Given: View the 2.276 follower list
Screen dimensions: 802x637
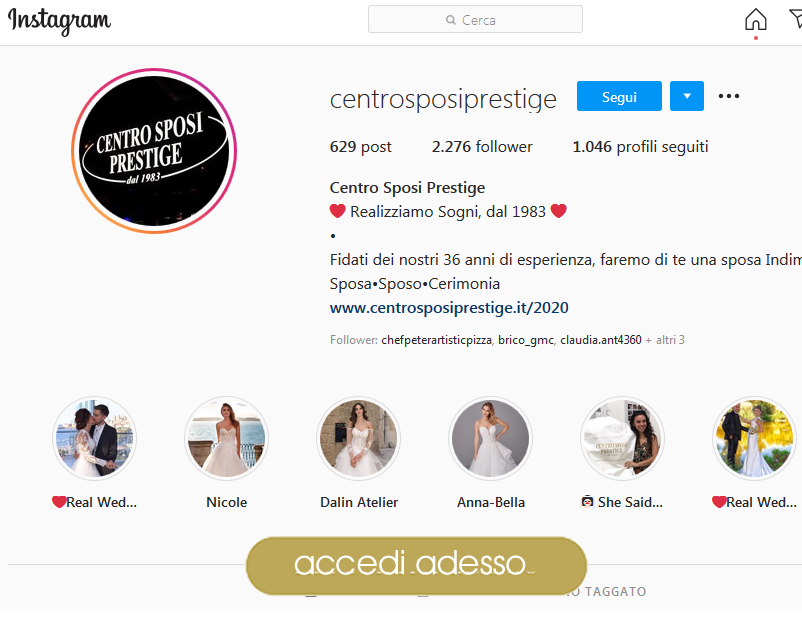Looking at the screenshot, I should pos(482,147).
